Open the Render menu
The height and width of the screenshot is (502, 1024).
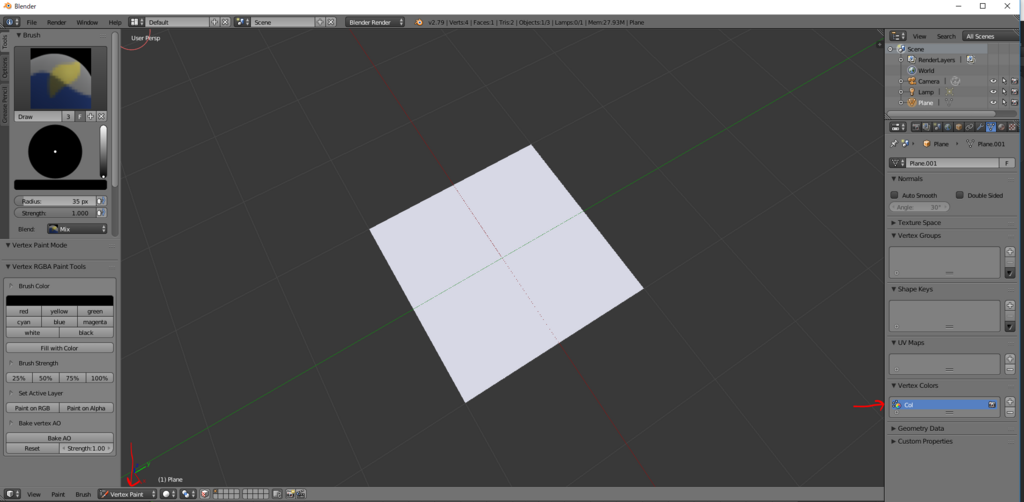point(57,22)
